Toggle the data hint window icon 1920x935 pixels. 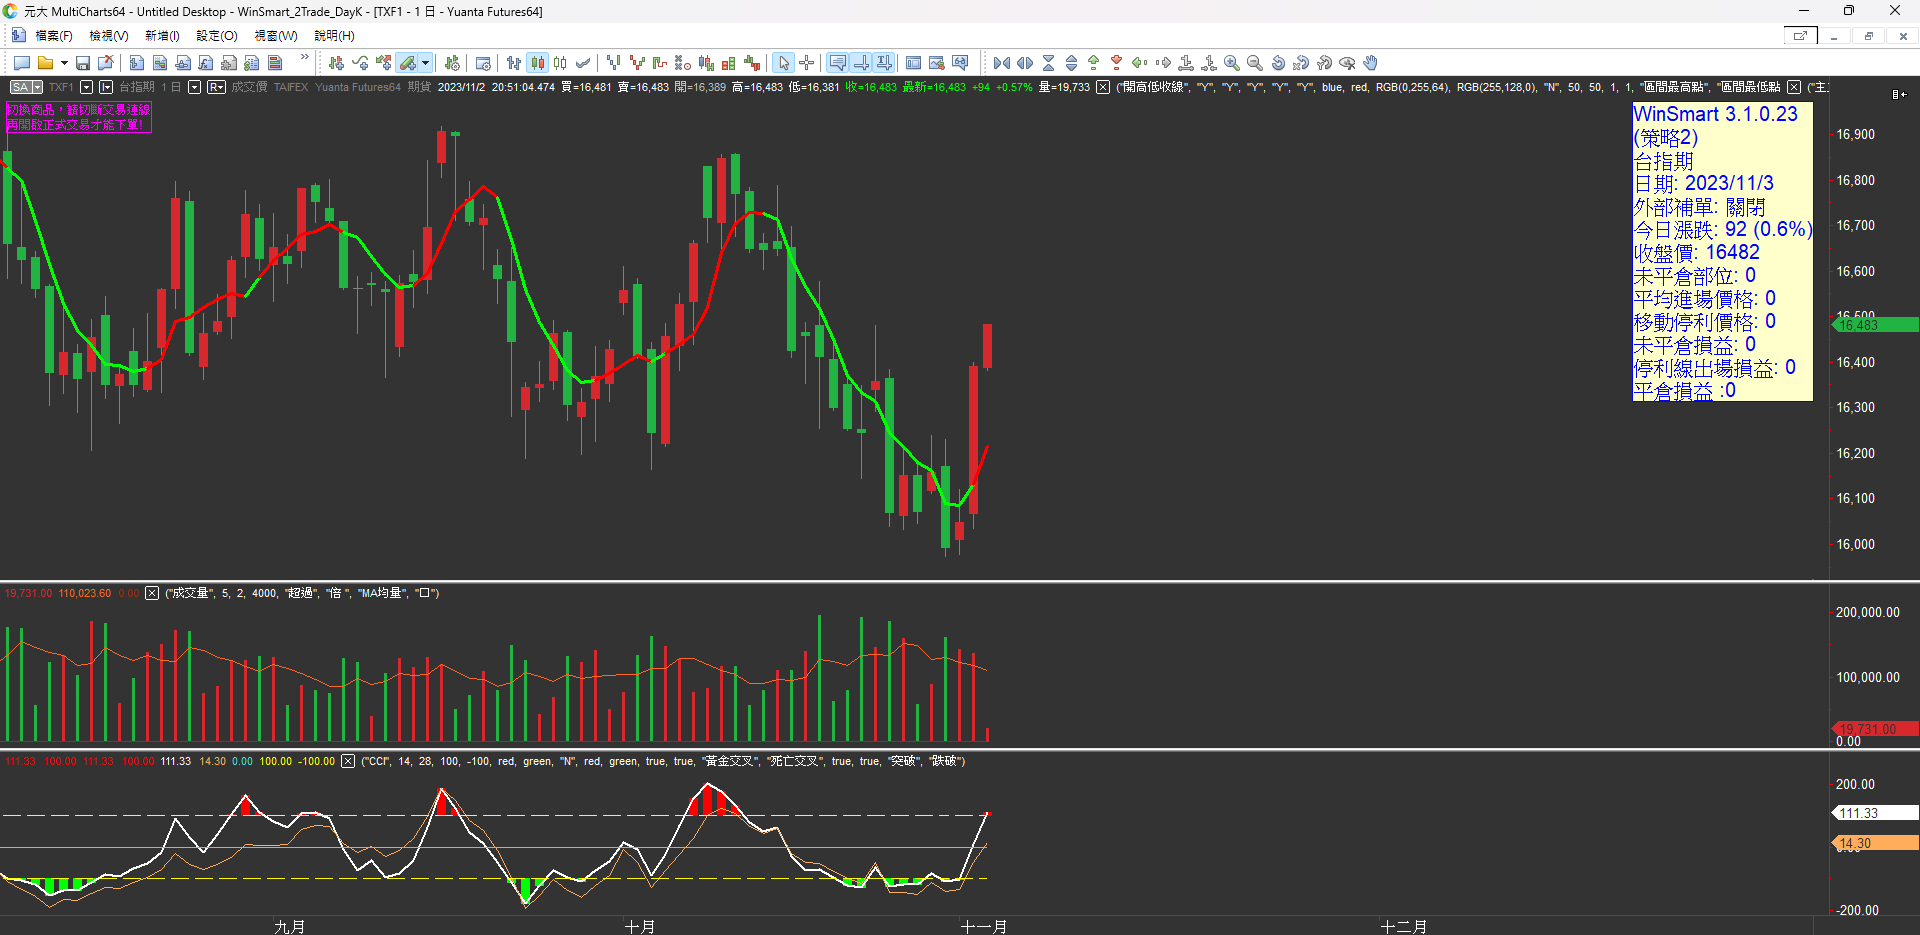838,63
